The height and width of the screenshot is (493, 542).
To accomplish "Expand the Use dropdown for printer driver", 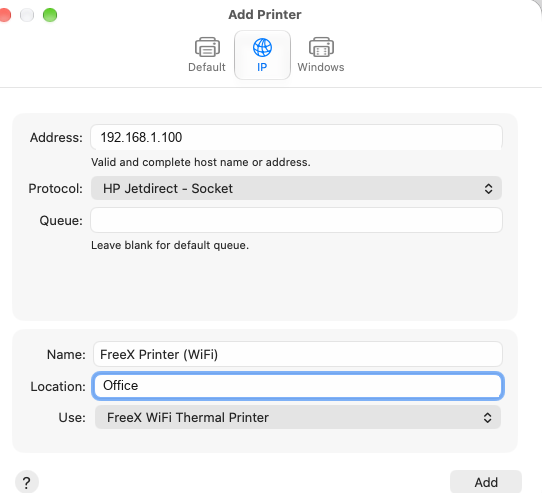I will point(298,417).
